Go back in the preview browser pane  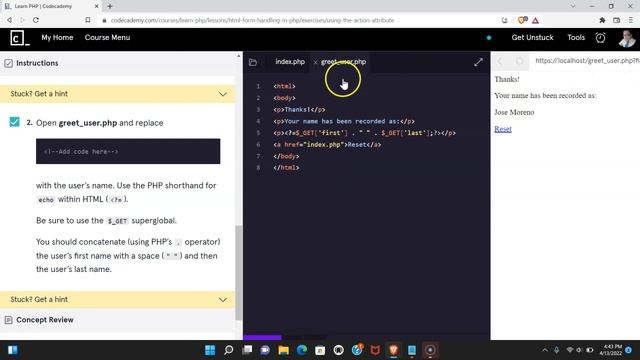click(500, 61)
